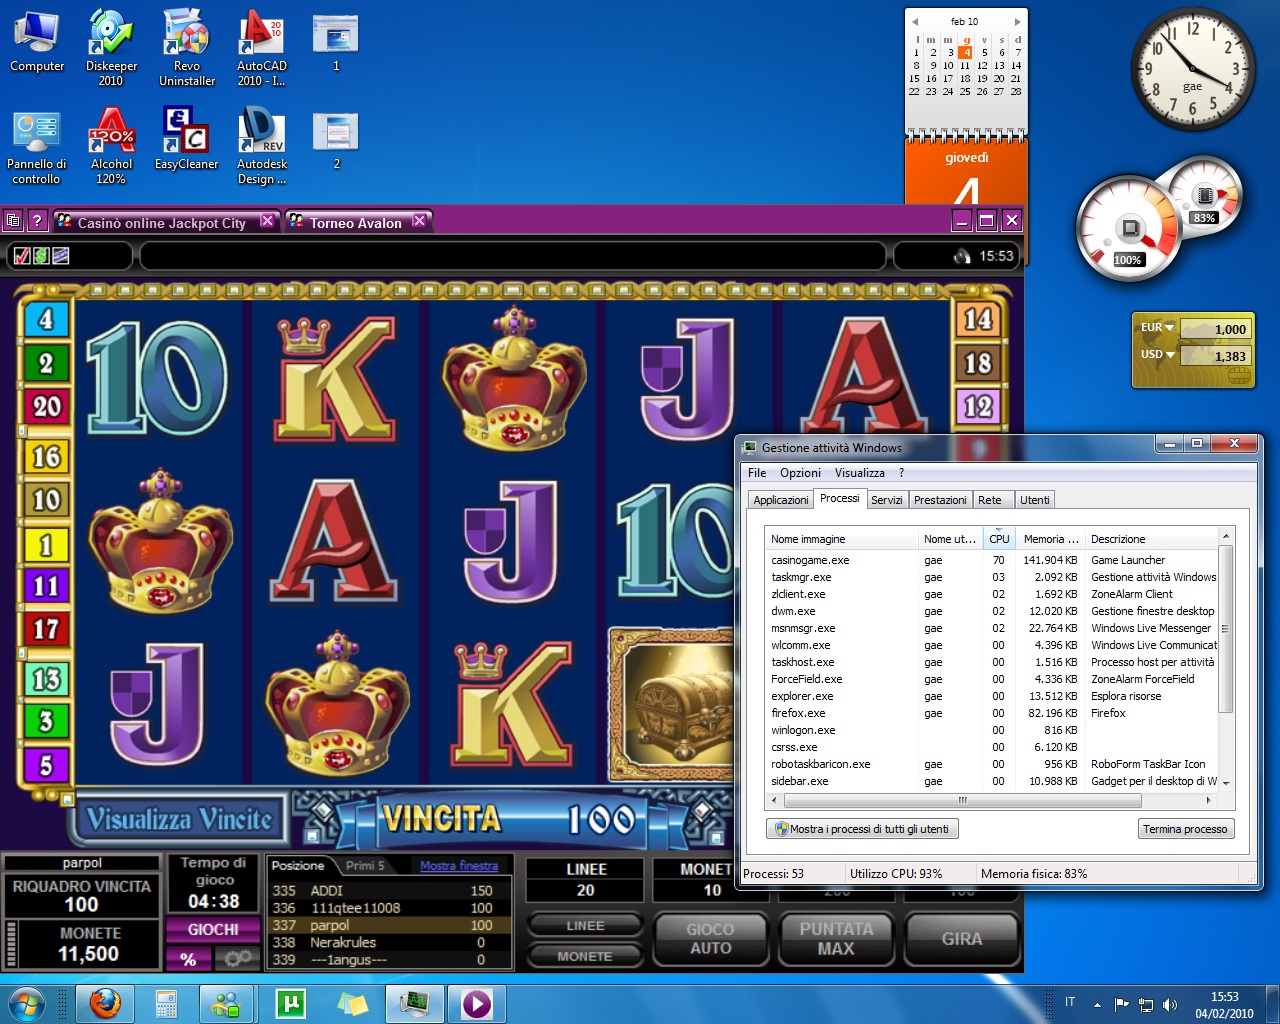Open the EasyCleaner desktop icon

coord(187,140)
